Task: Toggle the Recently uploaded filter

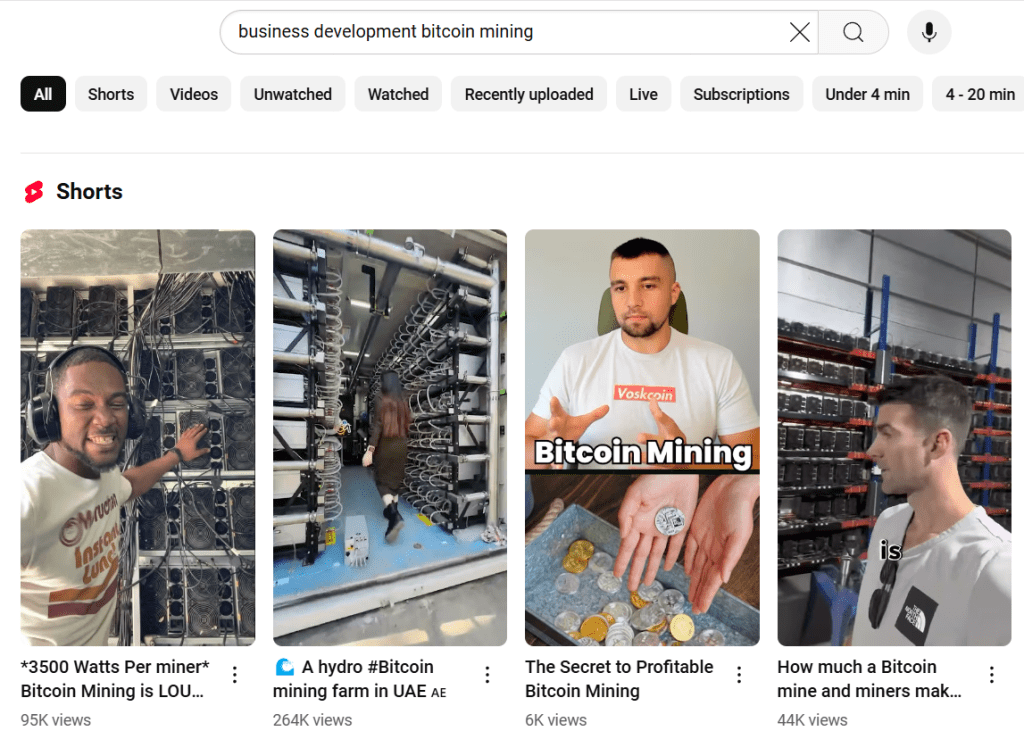Action: tap(528, 93)
